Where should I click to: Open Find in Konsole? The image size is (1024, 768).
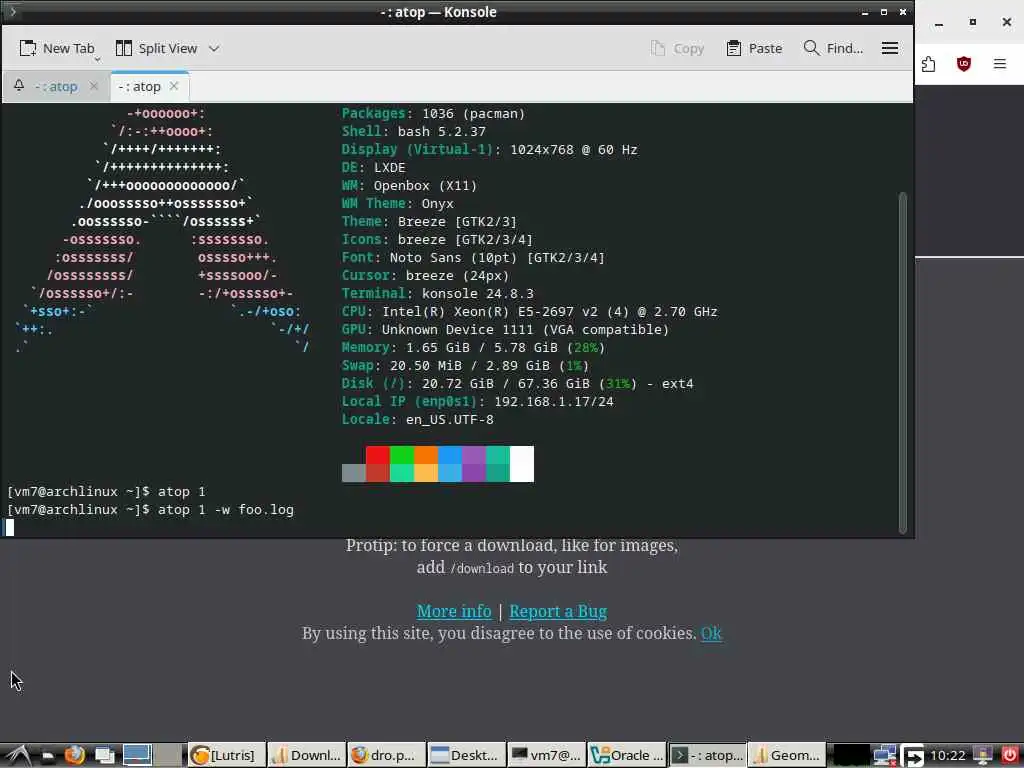click(833, 48)
